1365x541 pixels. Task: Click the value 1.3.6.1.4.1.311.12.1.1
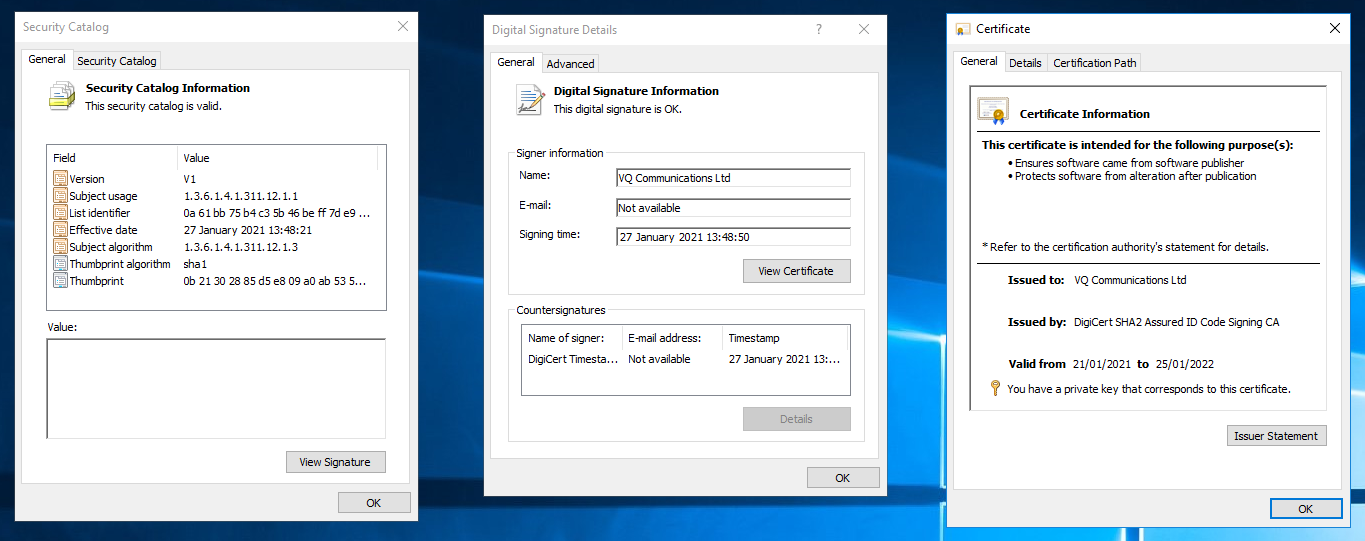tap(241, 196)
